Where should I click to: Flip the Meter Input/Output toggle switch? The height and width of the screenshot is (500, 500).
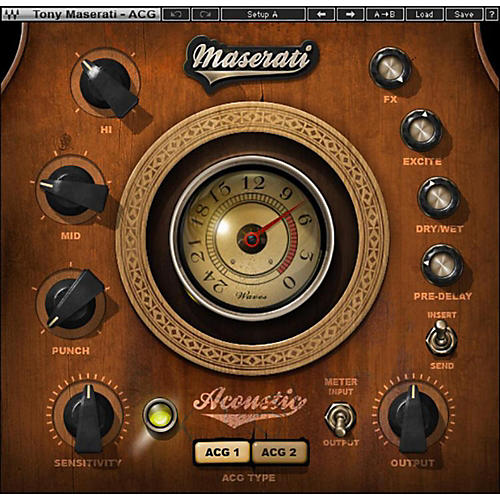340,418
